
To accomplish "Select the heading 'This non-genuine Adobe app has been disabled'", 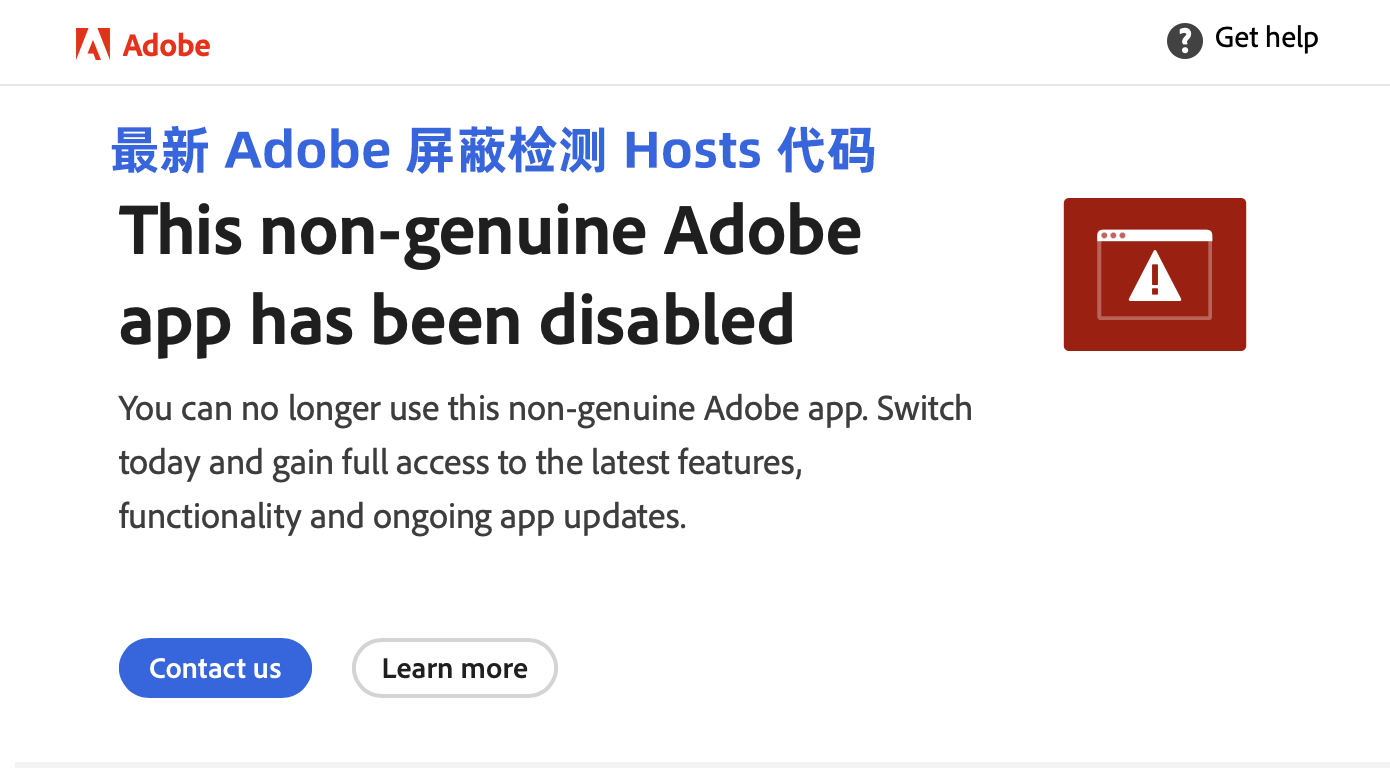I will coord(490,275).
